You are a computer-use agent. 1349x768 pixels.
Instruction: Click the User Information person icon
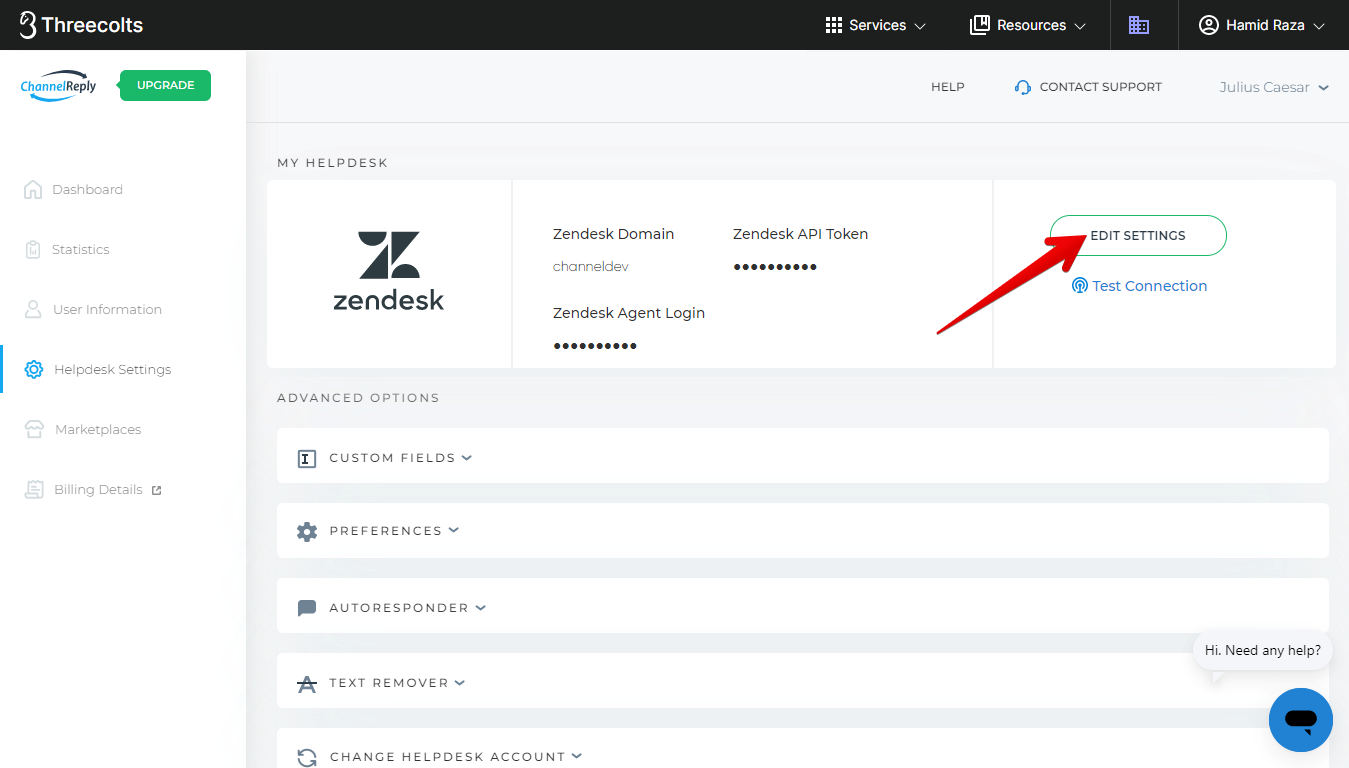click(33, 309)
